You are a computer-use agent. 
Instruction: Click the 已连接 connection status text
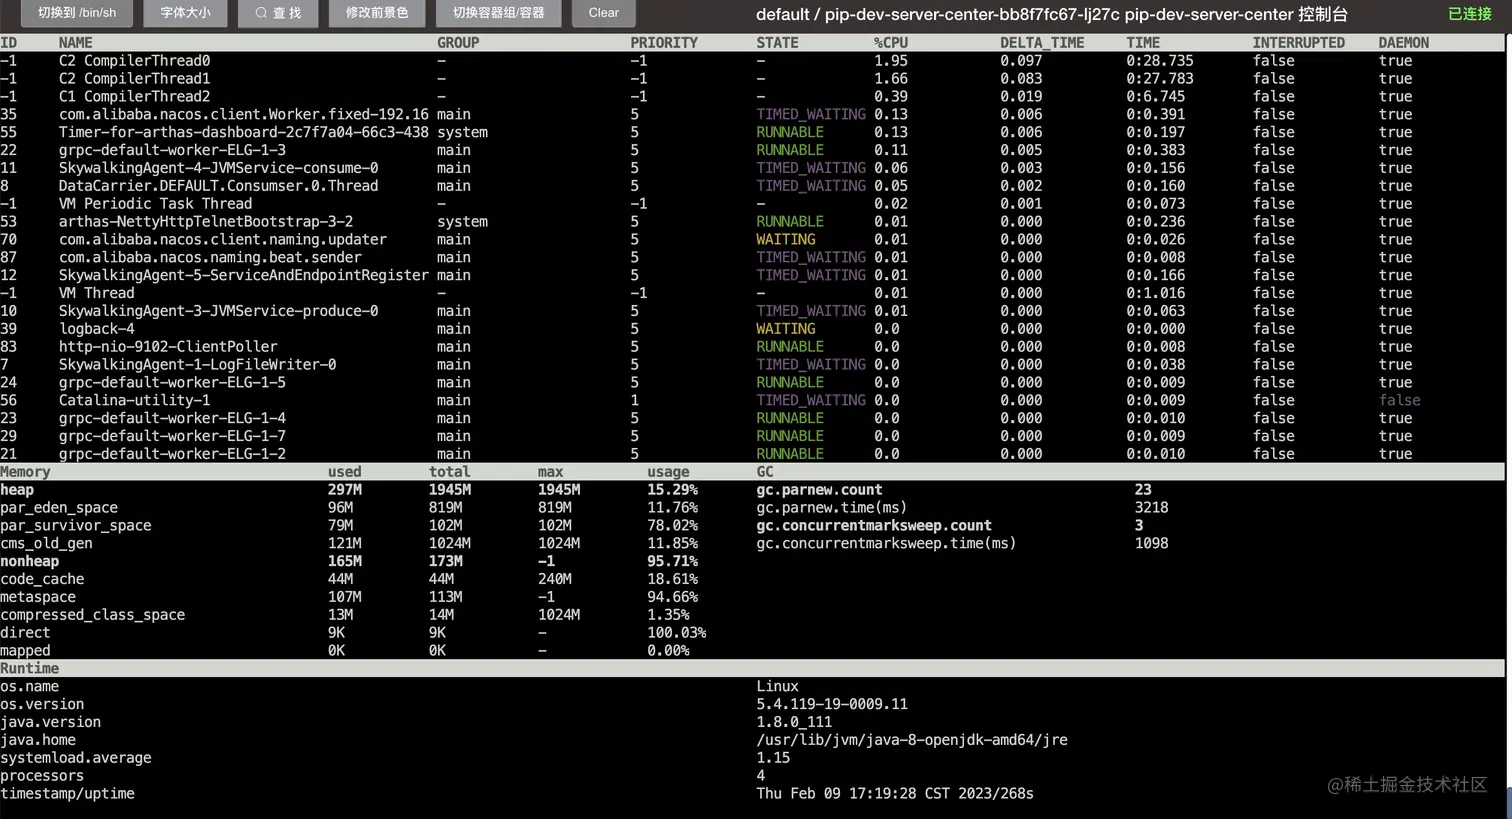(1469, 14)
